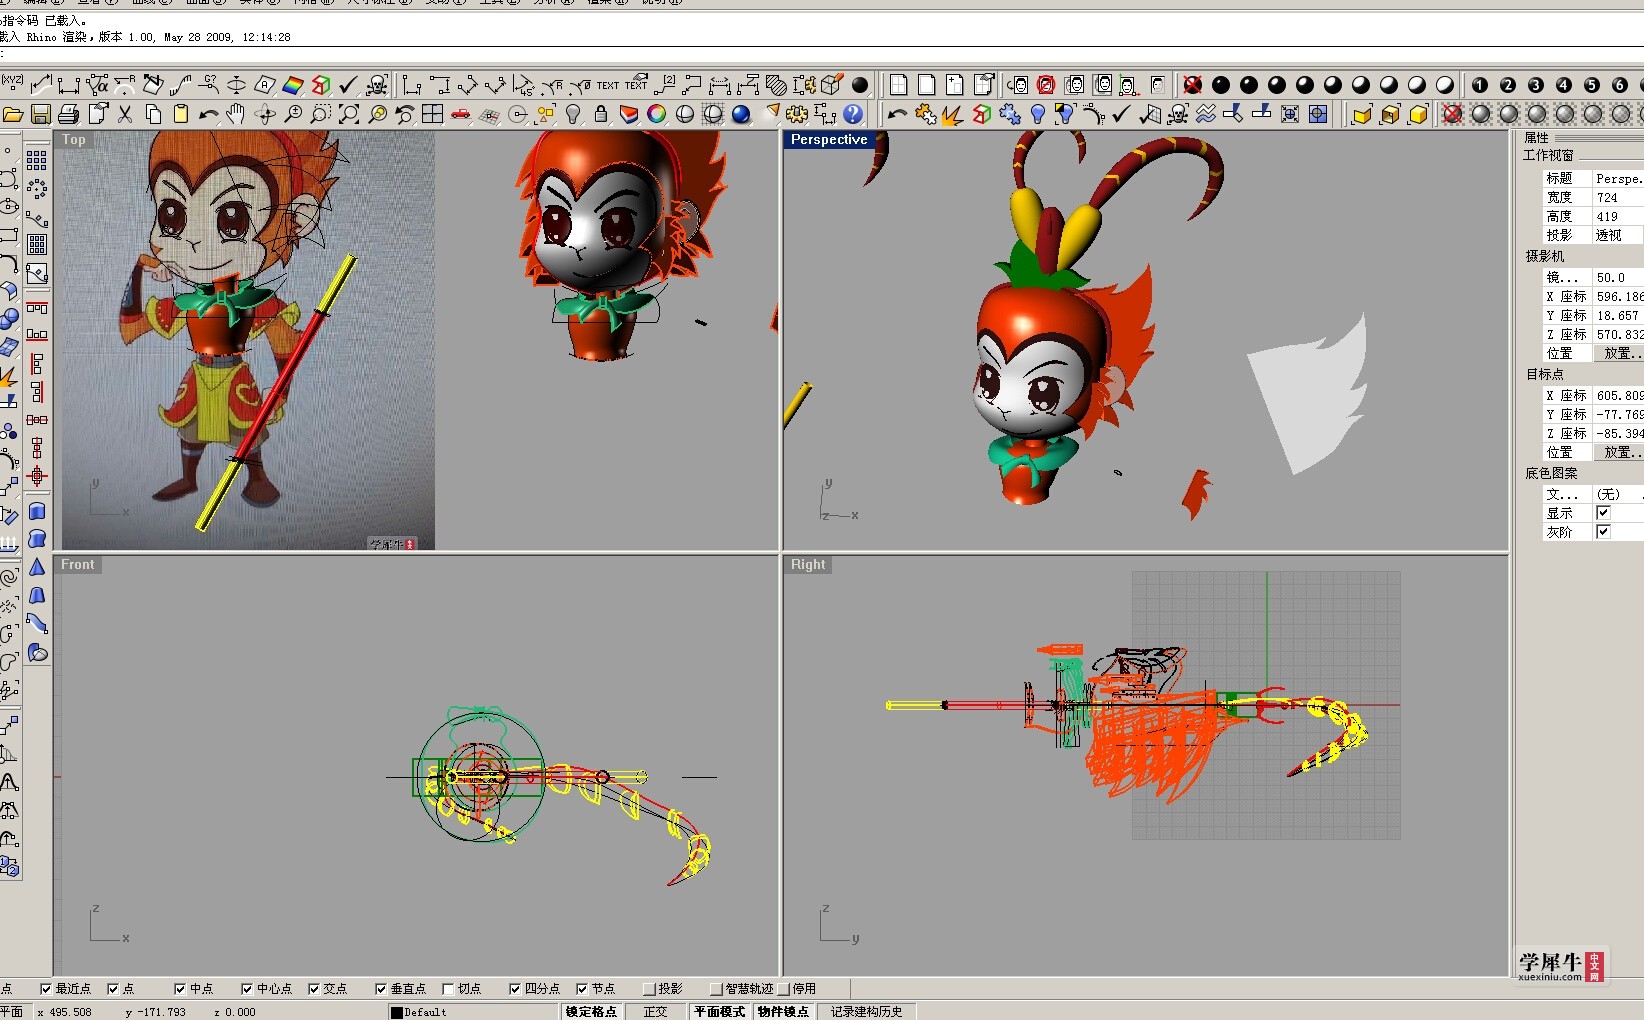Click the black layer color swatch in status bar
The width and height of the screenshot is (1644, 1020).
coord(396,1013)
